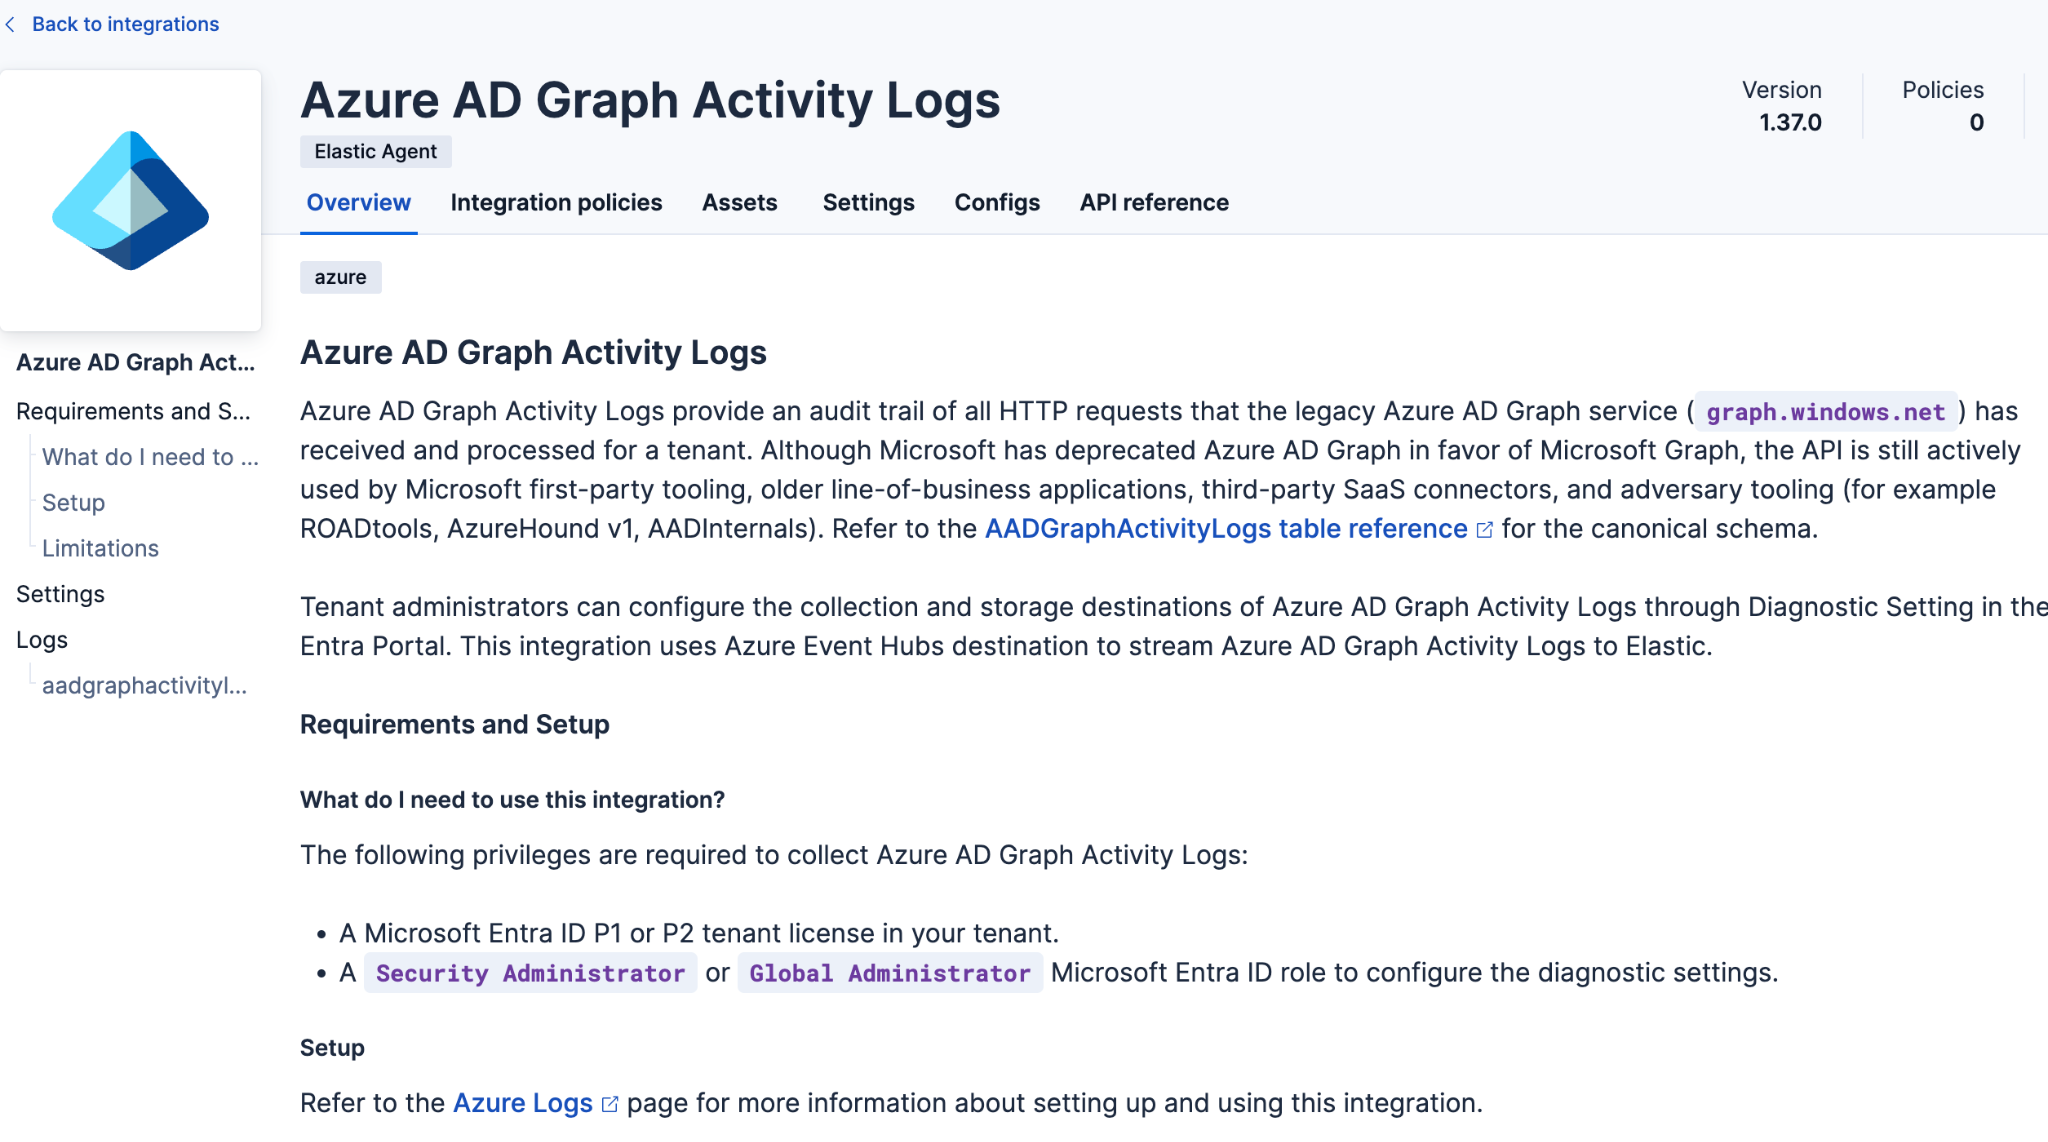Viewport: 2048px width, 1142px height.
Task: Select 'What do I need to ...' sidebar item
Action: 150,457
